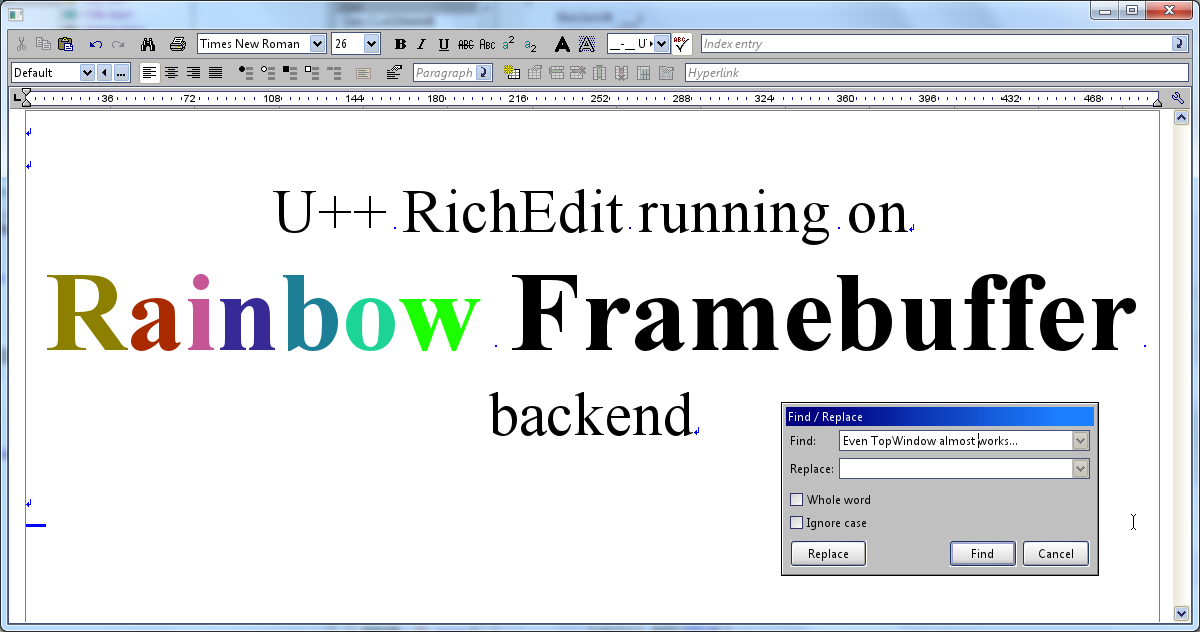Click the Print icon
1200x632 pixels.
(x=178, y=44)
